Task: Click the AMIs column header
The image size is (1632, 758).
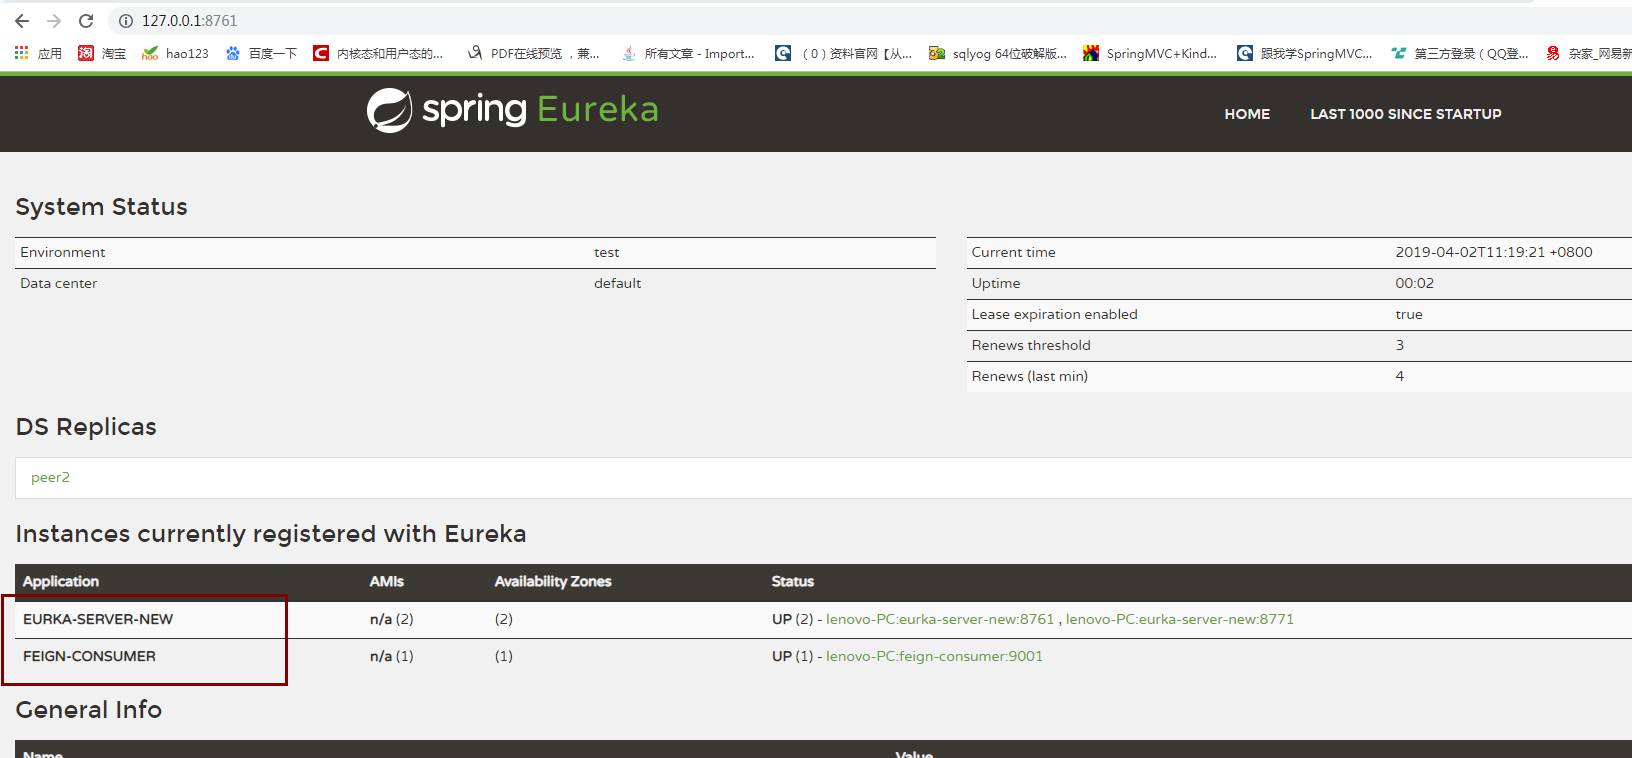Action: pyautogui.click(x=387, y=581)
